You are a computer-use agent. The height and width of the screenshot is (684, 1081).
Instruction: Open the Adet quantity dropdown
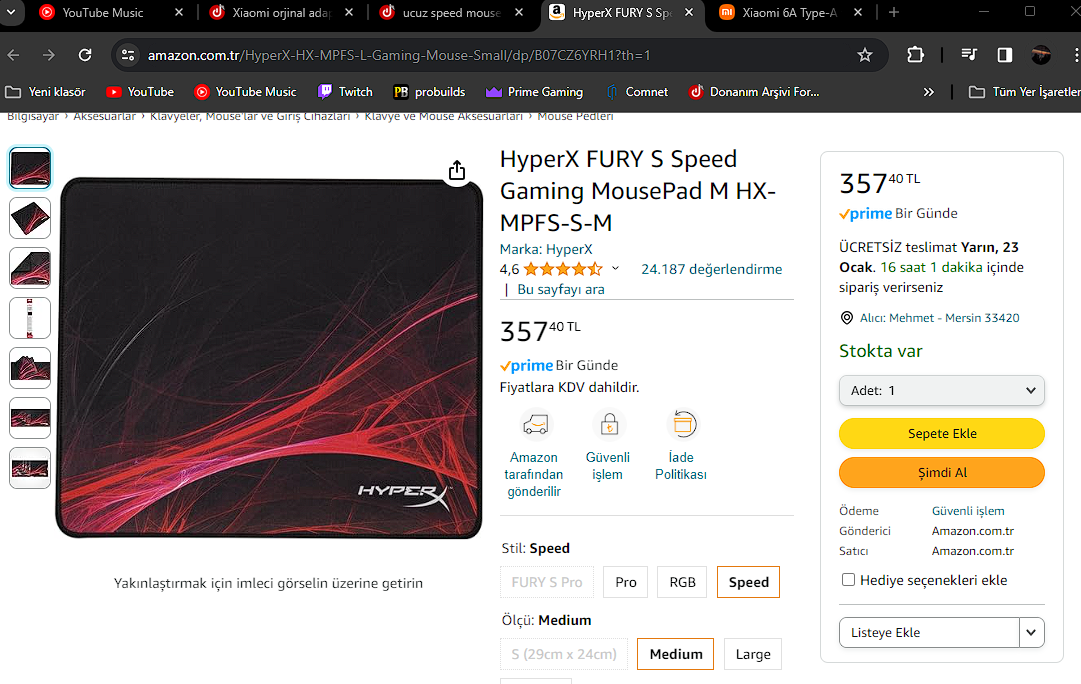[x=941, y=390]
